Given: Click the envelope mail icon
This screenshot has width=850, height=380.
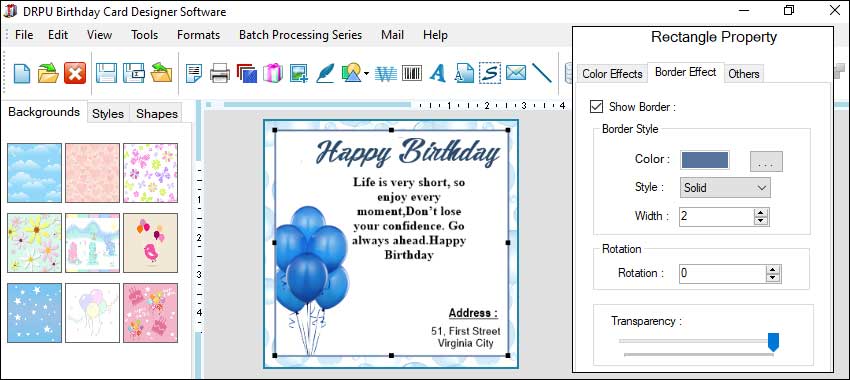Looking at the screenshot, I should tap(516, 73).
